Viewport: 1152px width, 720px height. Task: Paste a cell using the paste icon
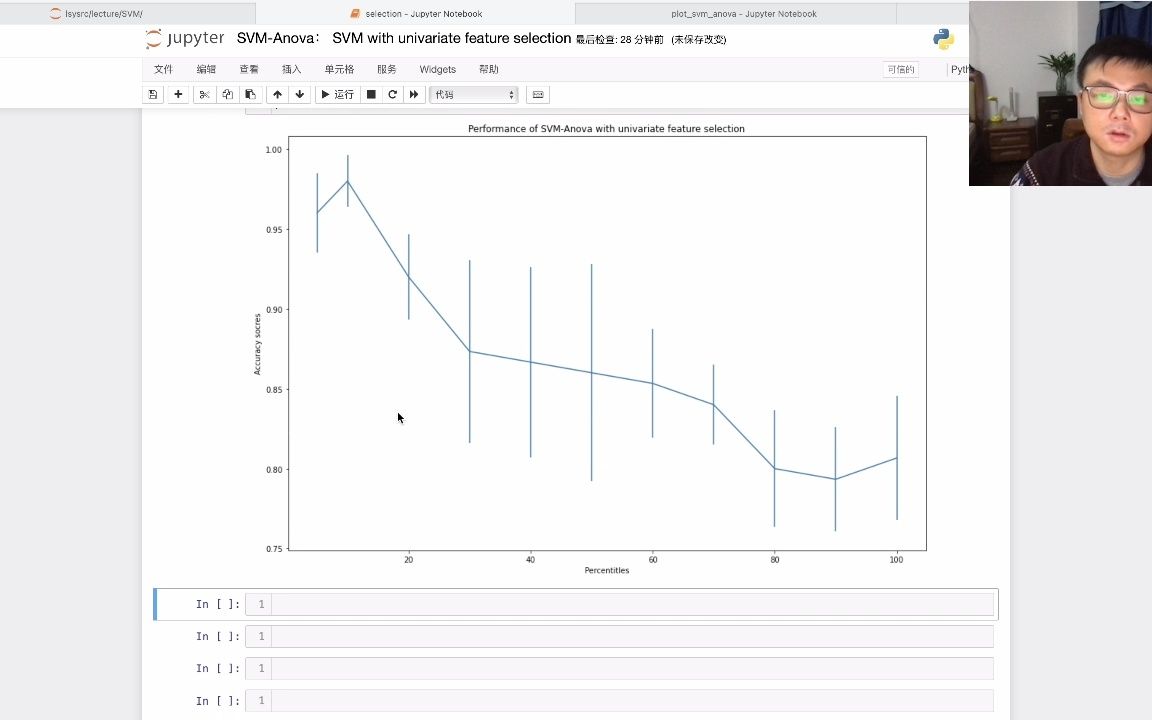coord(251,94)
